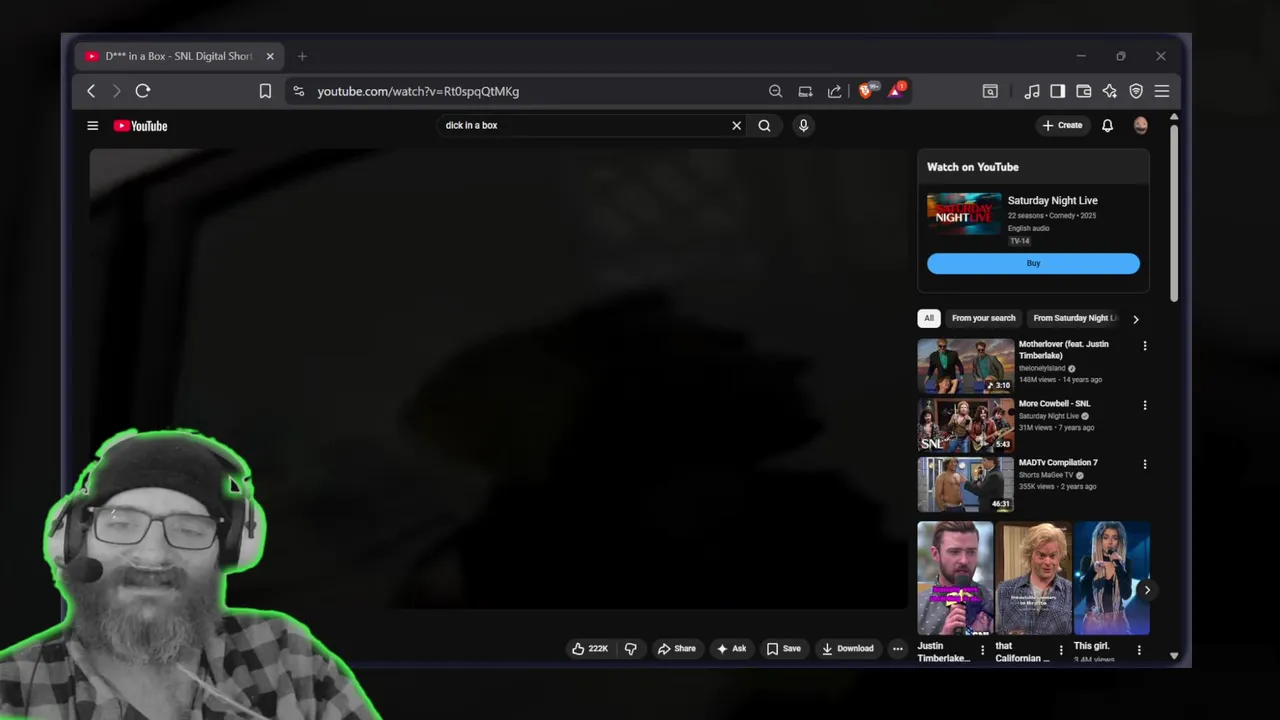Select the All filter chip

929,318
